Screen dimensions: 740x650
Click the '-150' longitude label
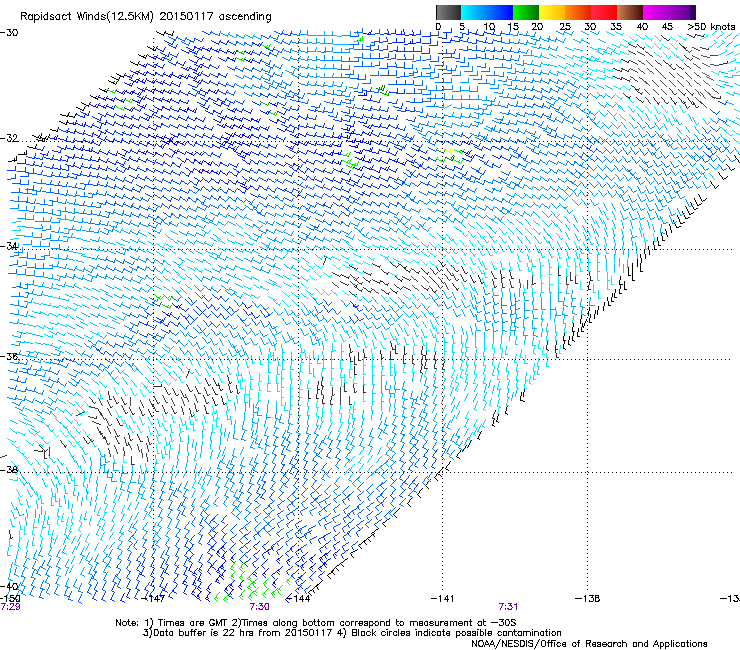[10, 598]
